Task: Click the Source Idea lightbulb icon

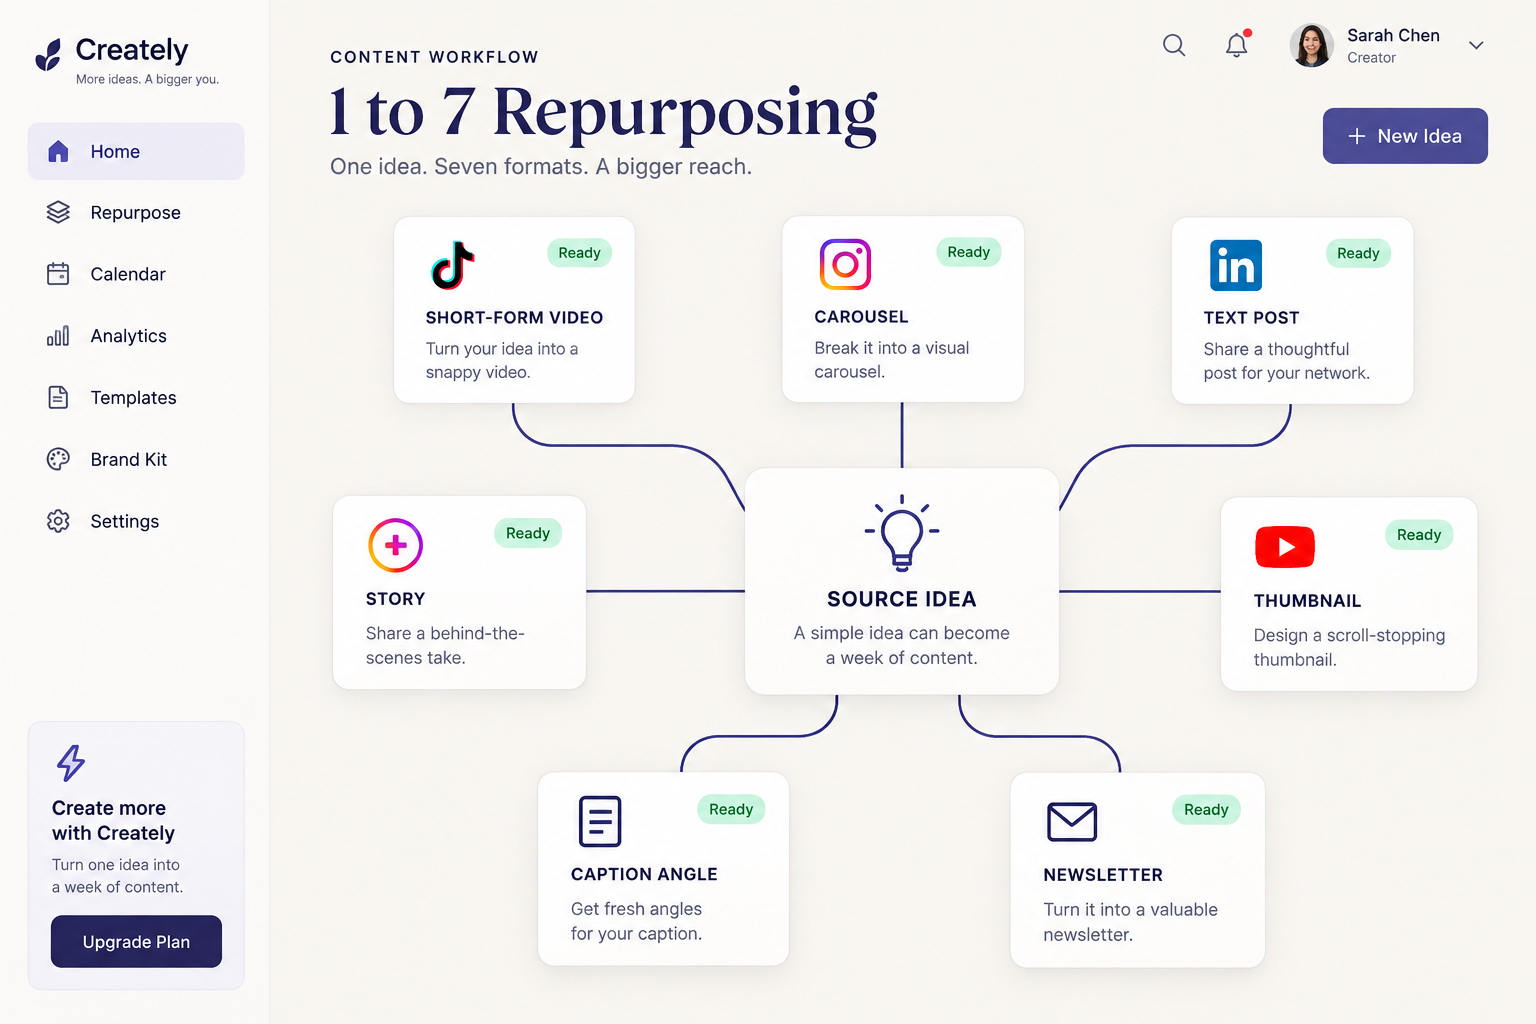Action: pyautogui.click(x=902, y=532)
